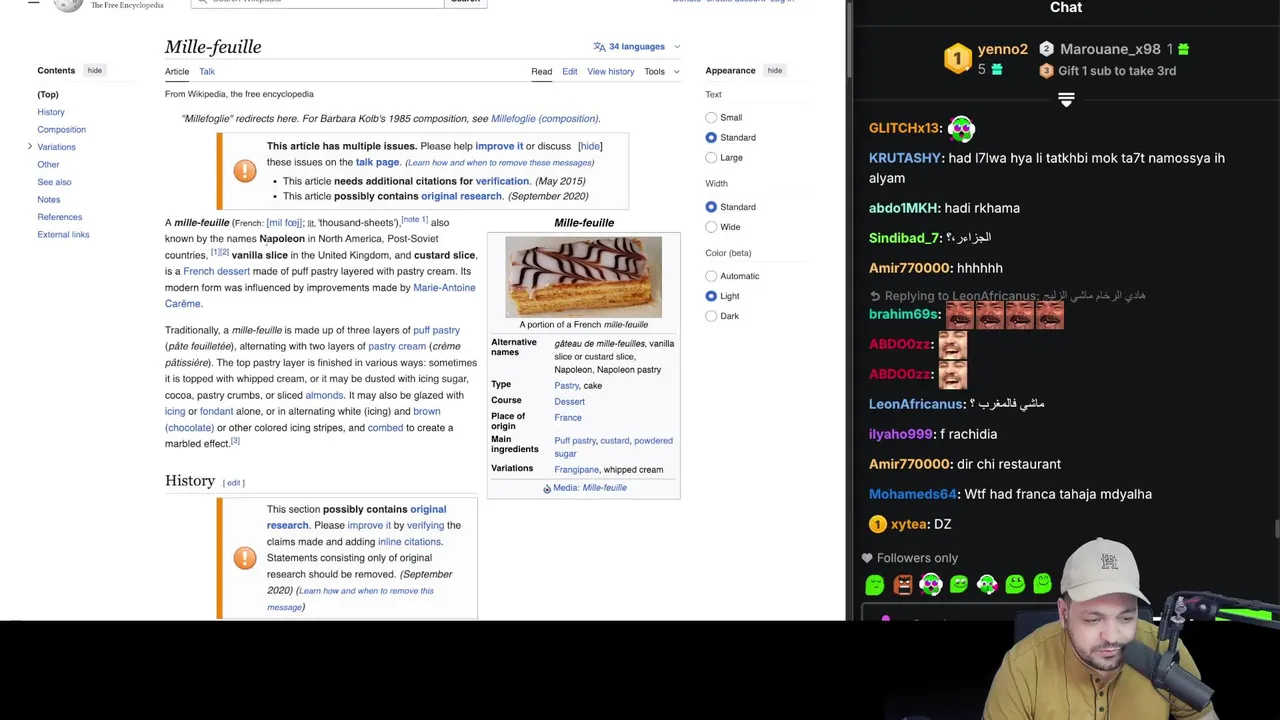The height and width of the screenshot is (720, 1280).
Task: Click the bronze rank 3 badge
Action: [x=1046, y=71]
